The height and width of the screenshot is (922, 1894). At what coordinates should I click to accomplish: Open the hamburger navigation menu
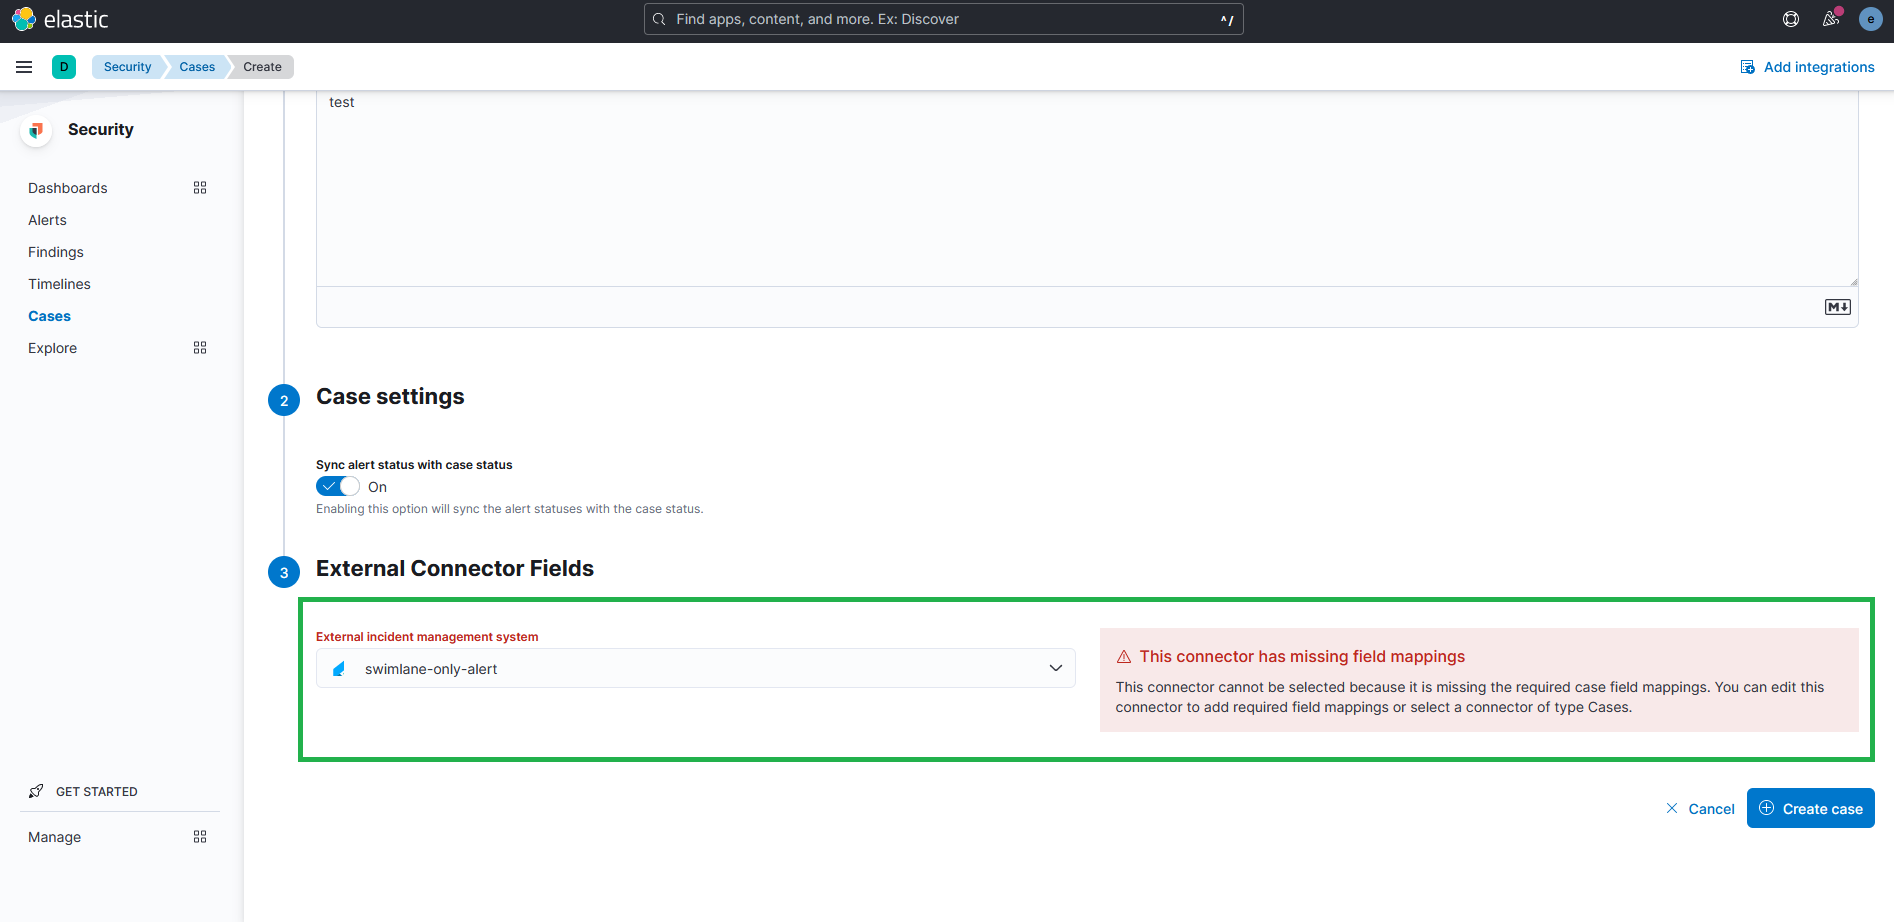tap(24, 66)
